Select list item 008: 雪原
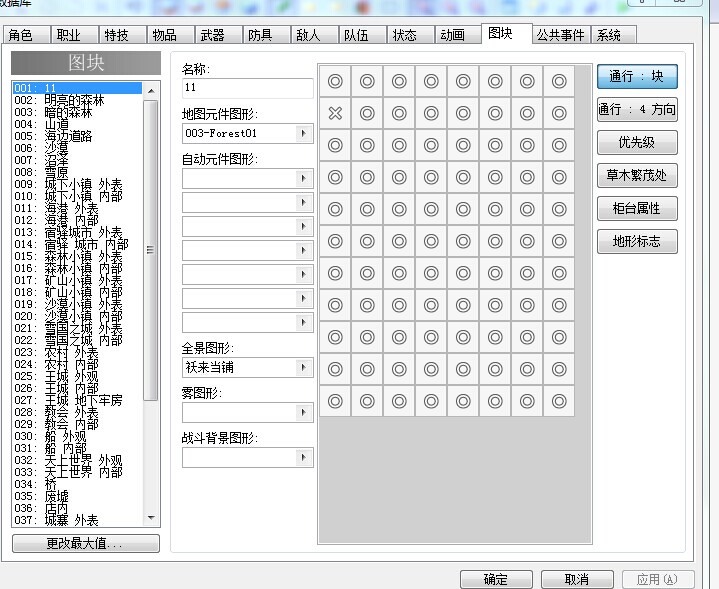 (77, 172)
